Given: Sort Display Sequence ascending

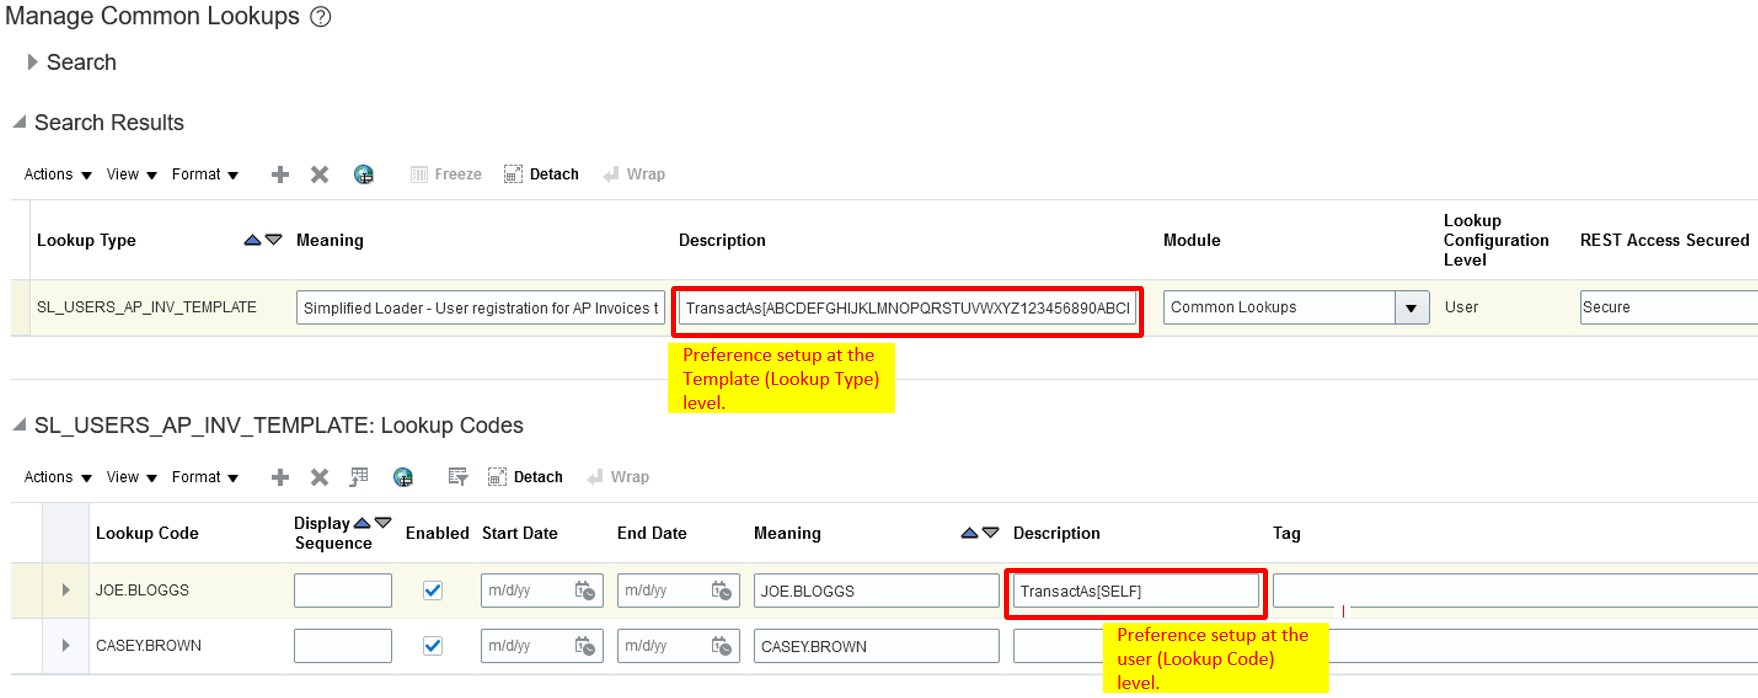Looking at the screenshot, I should (362, 523).
